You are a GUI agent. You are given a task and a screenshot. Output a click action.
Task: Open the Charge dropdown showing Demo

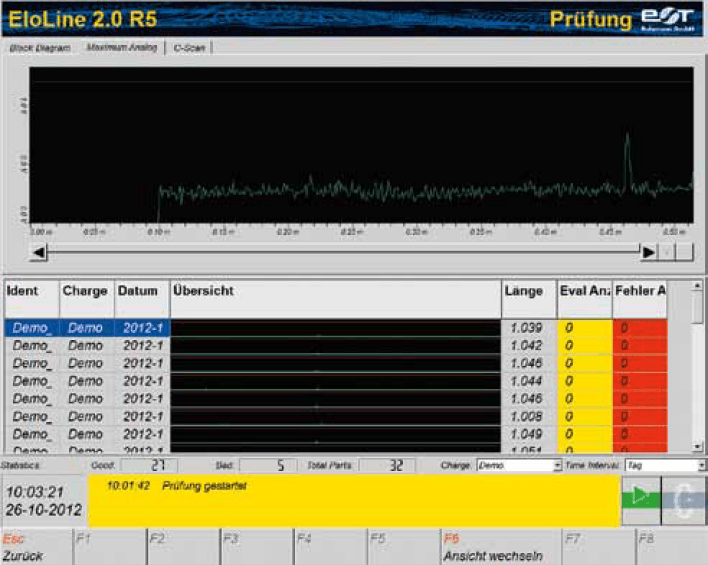[519, 465]
